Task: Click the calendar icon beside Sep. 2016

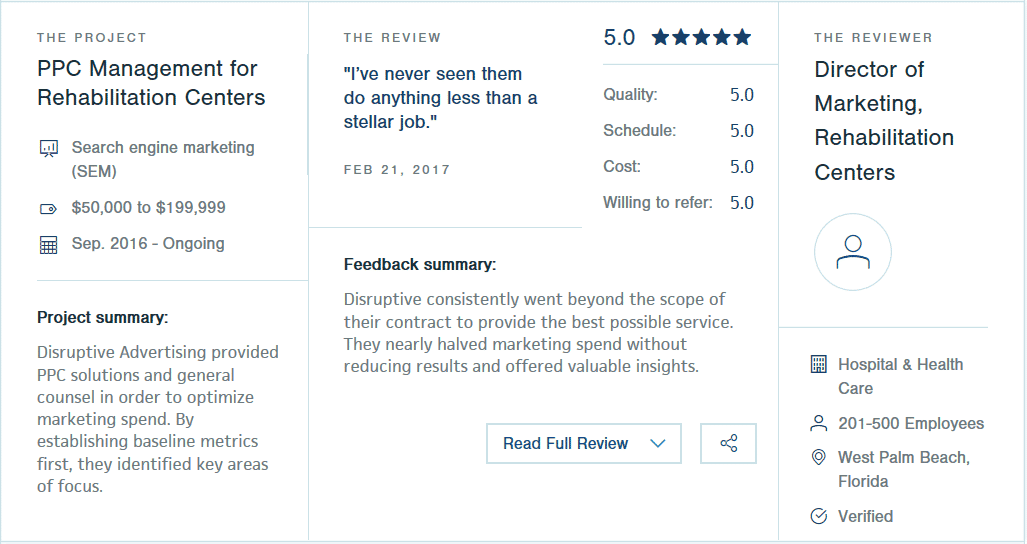Action: point(48,245)
